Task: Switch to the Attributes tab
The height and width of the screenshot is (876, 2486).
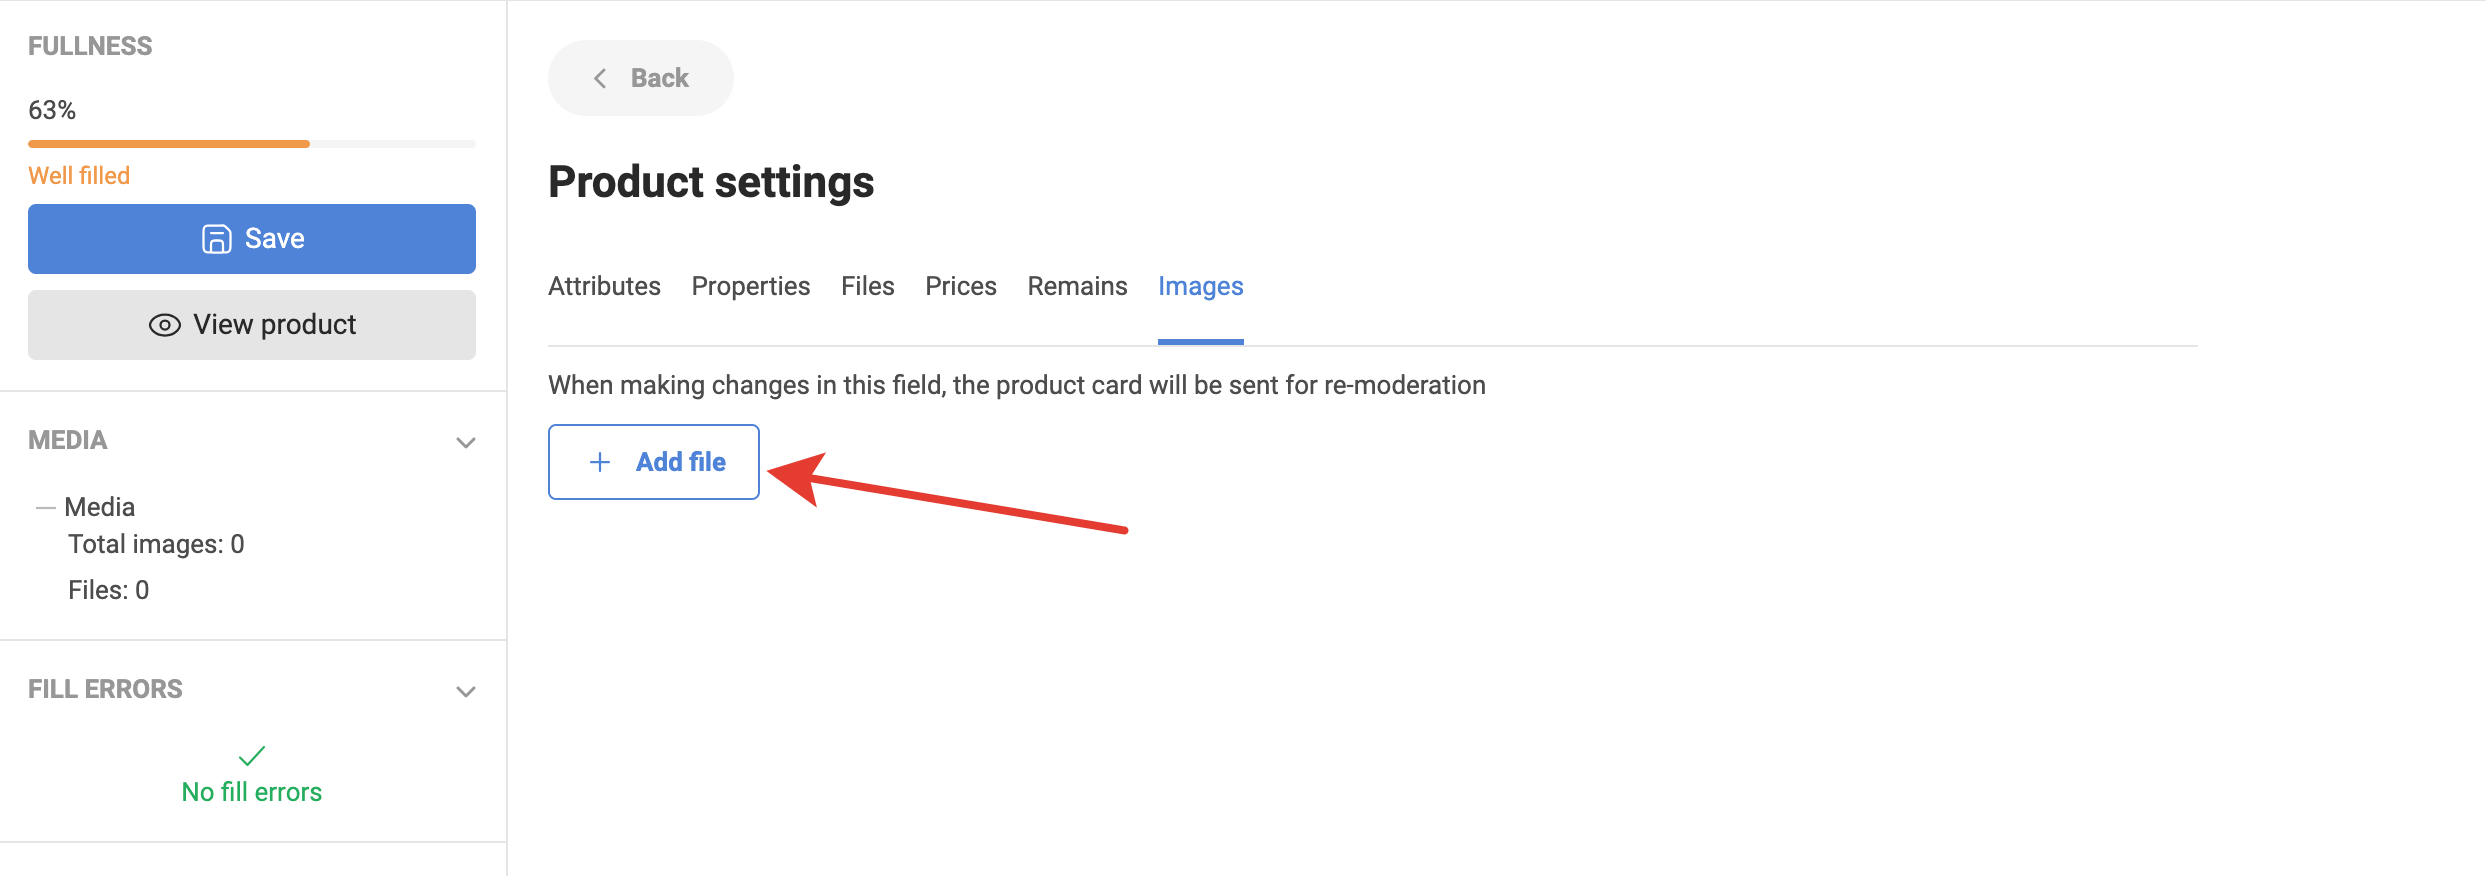Action: pyautogui.click(x=604, y=287)
